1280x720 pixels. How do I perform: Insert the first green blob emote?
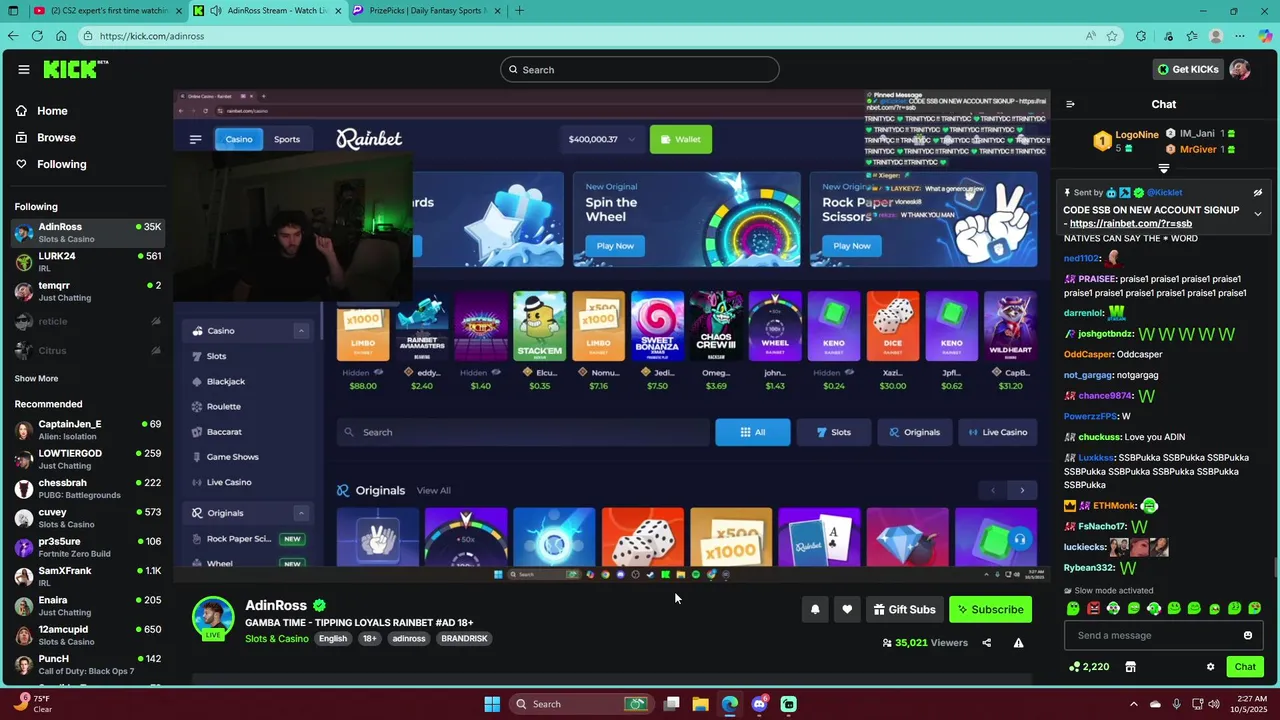1073,608
